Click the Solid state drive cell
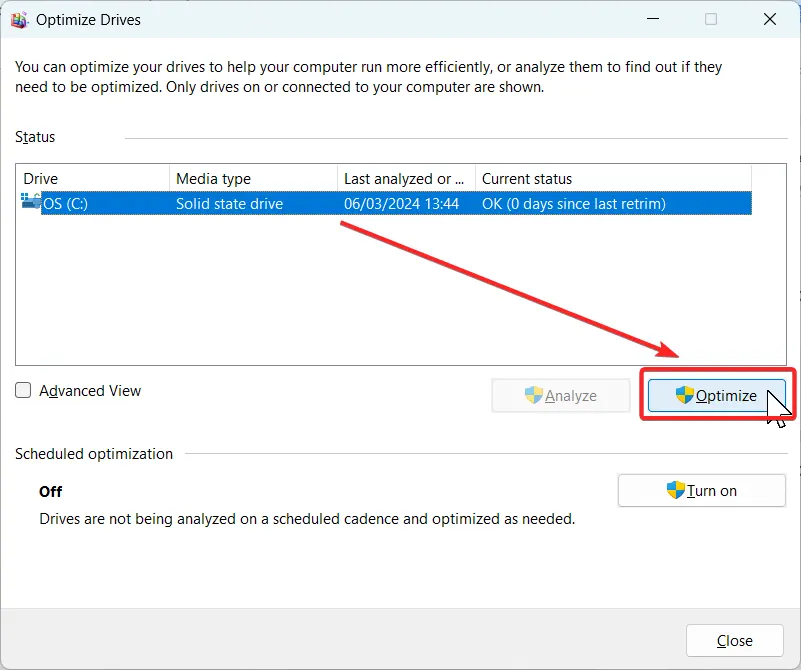 click(229, 204)
